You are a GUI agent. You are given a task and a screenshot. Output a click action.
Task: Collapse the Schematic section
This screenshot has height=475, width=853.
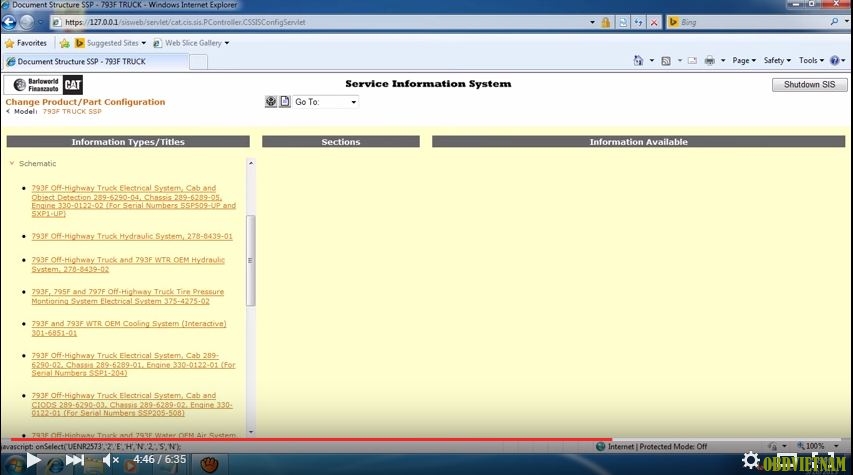12,163
